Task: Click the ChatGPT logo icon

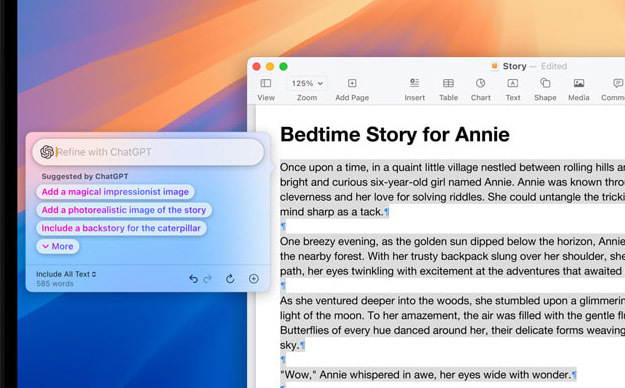Action: click(x=47, y=152)
